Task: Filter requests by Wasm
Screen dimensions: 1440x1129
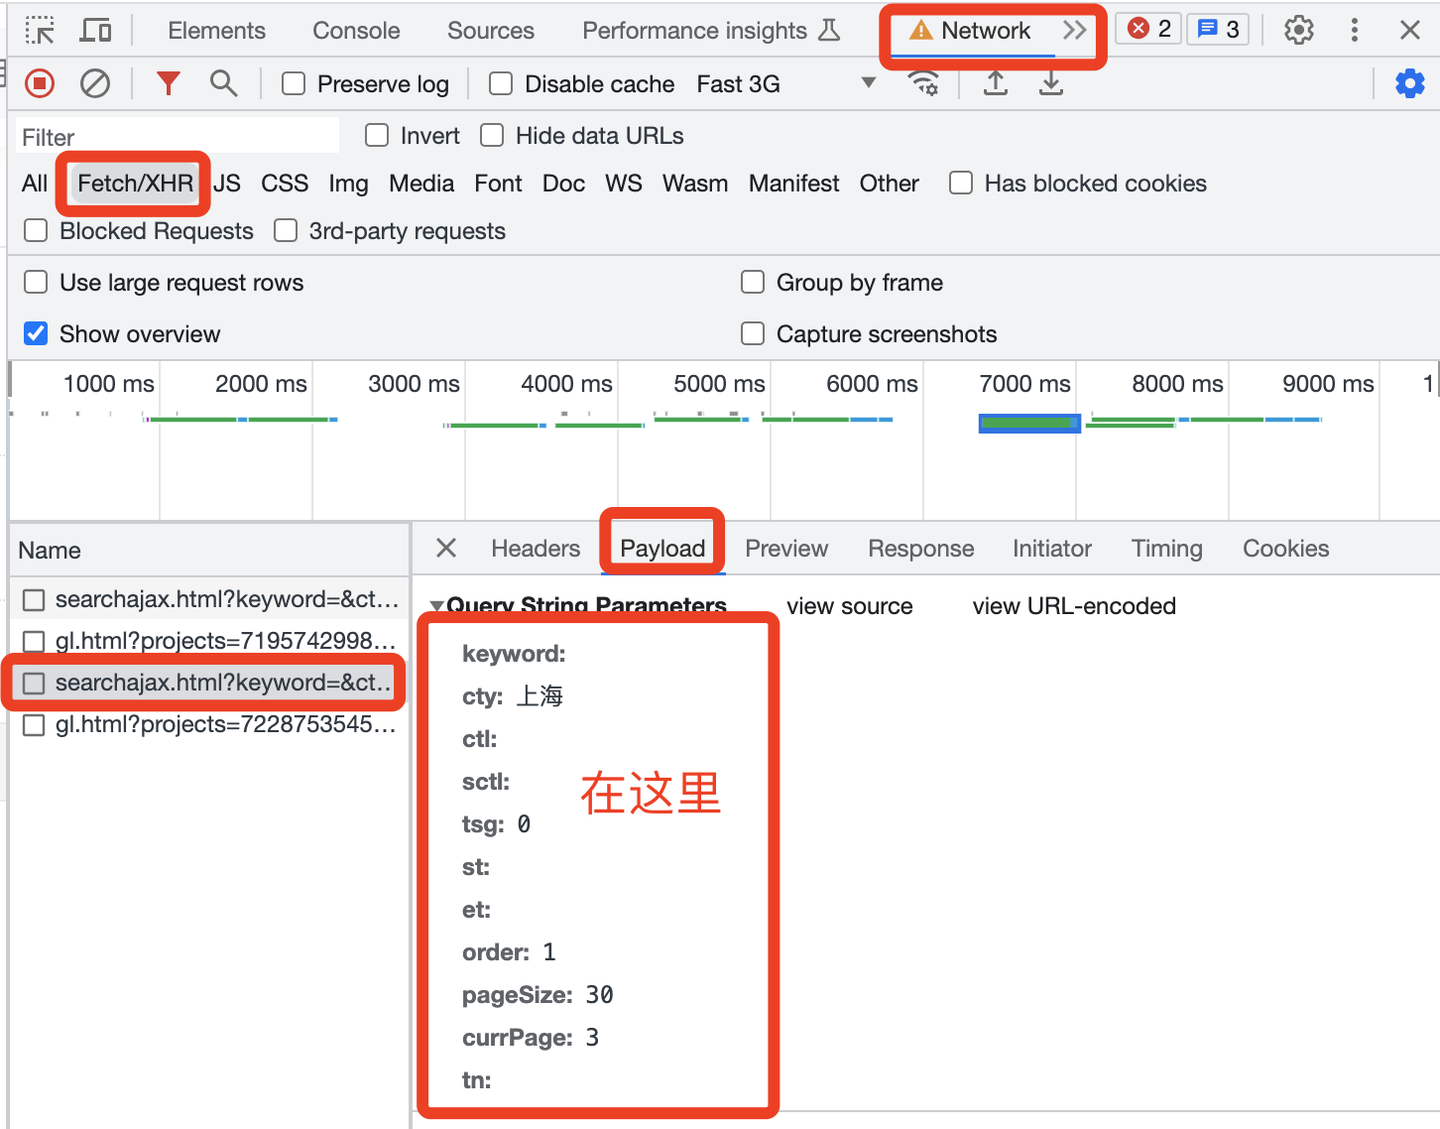Action: [x=695, y=183]
